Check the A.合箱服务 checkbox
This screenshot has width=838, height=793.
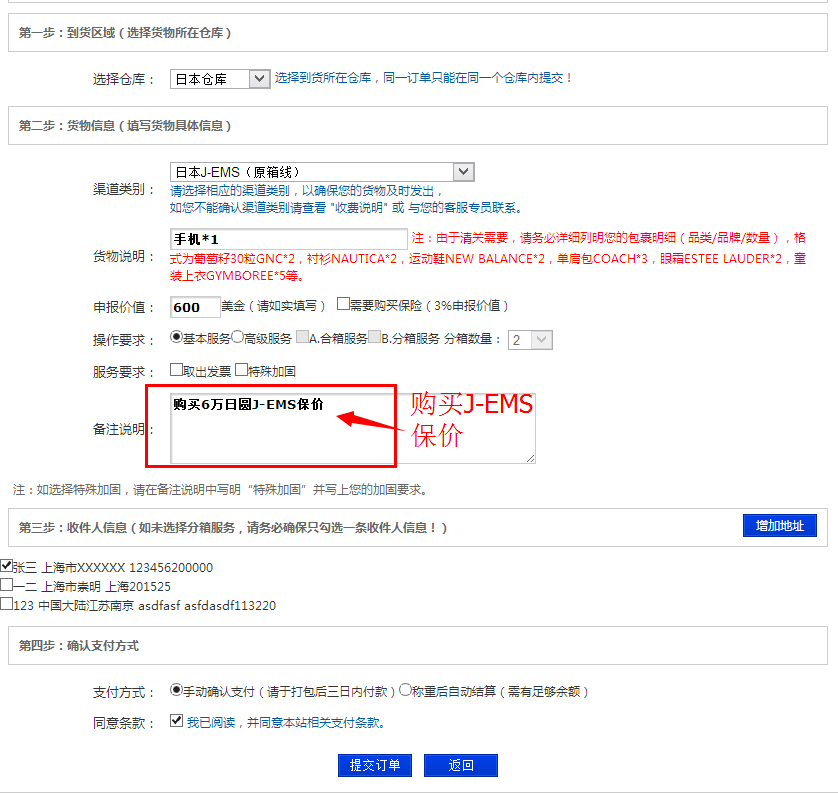coord(302,338)
